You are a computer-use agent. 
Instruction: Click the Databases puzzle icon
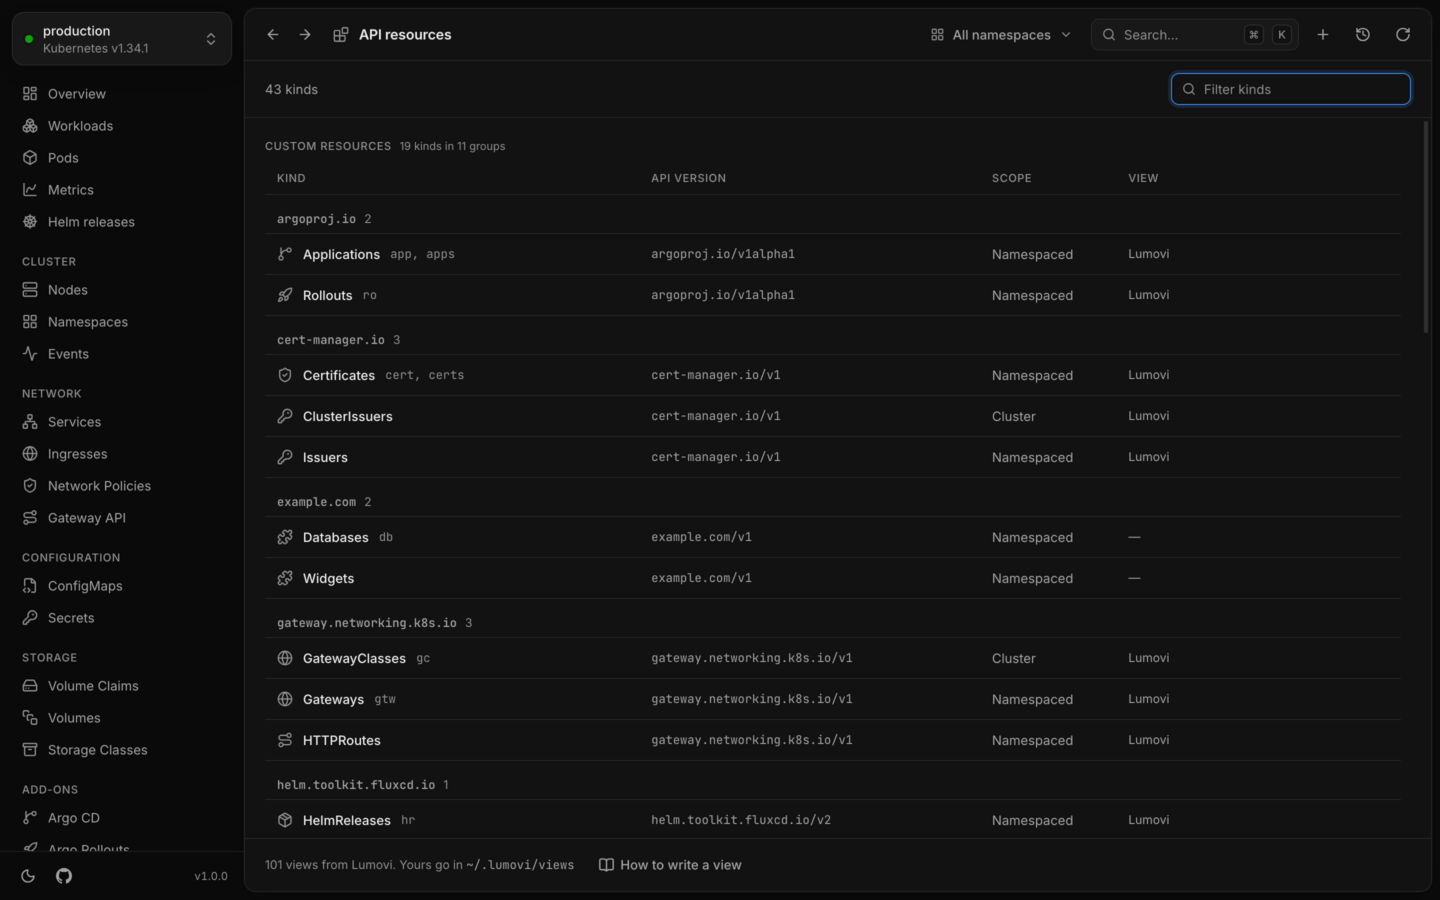tap(285, 537)
